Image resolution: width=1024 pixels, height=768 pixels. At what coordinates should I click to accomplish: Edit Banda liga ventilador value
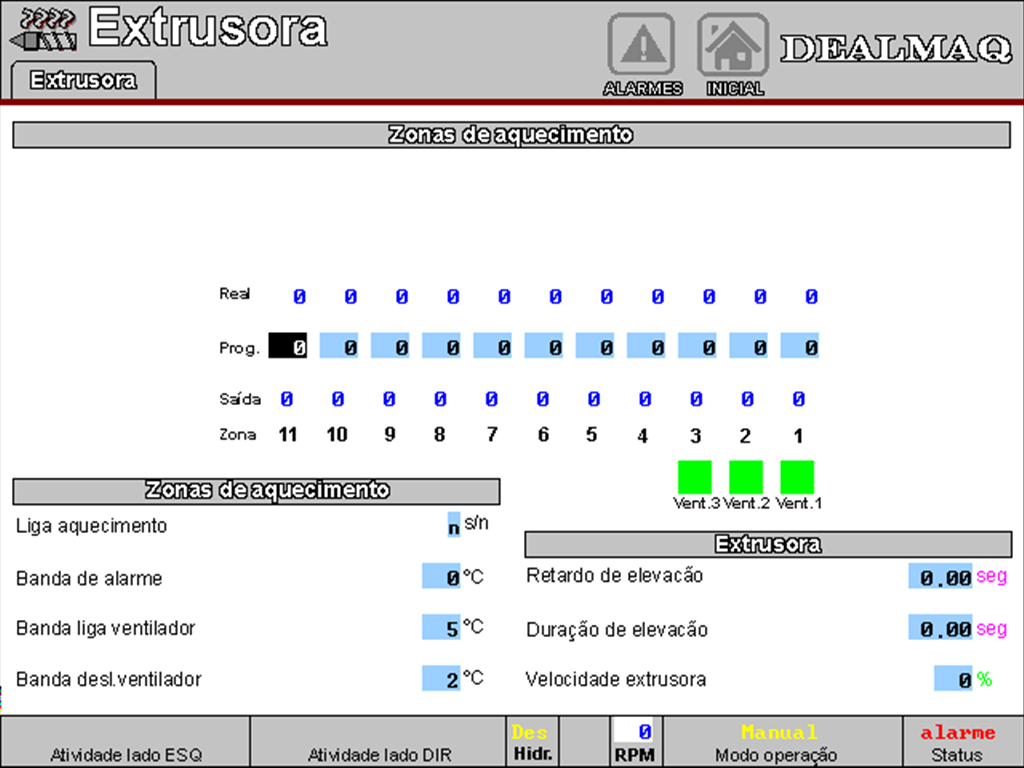point(441,628)
